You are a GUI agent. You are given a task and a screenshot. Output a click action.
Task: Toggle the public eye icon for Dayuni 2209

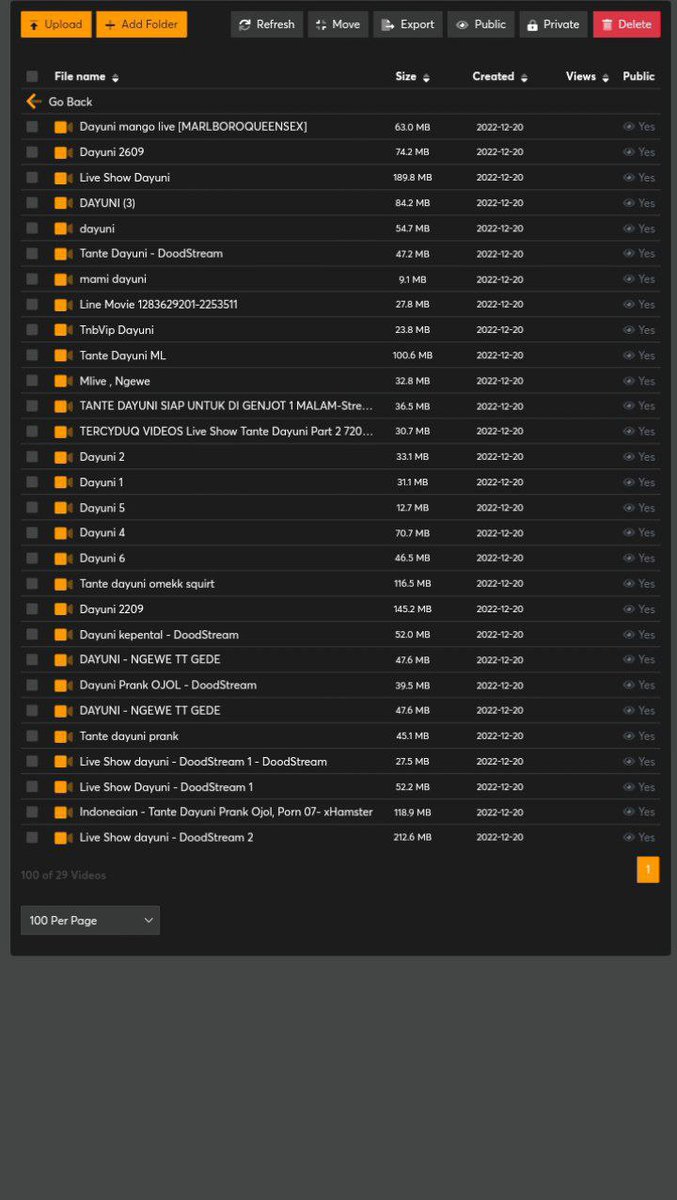click(x=629, y=609)
